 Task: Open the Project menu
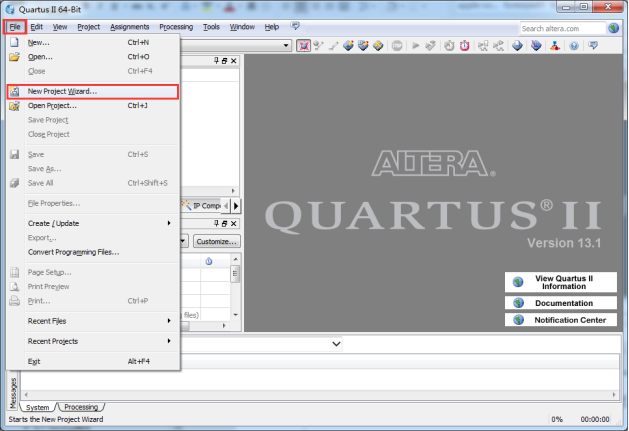(89, 27)
